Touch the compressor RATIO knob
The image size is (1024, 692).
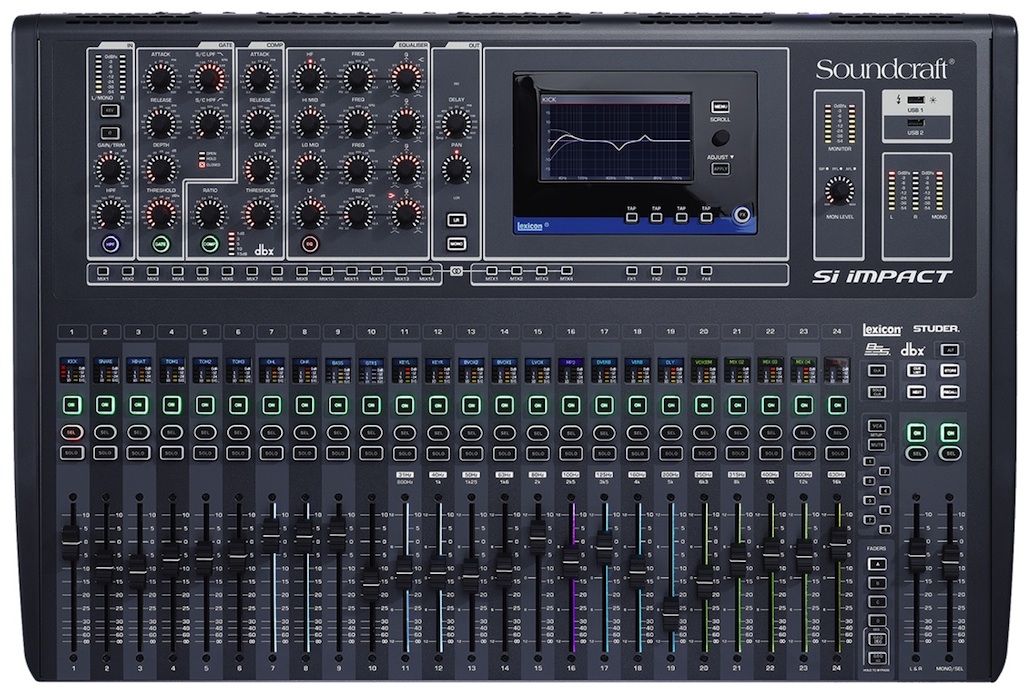[210, 213]
